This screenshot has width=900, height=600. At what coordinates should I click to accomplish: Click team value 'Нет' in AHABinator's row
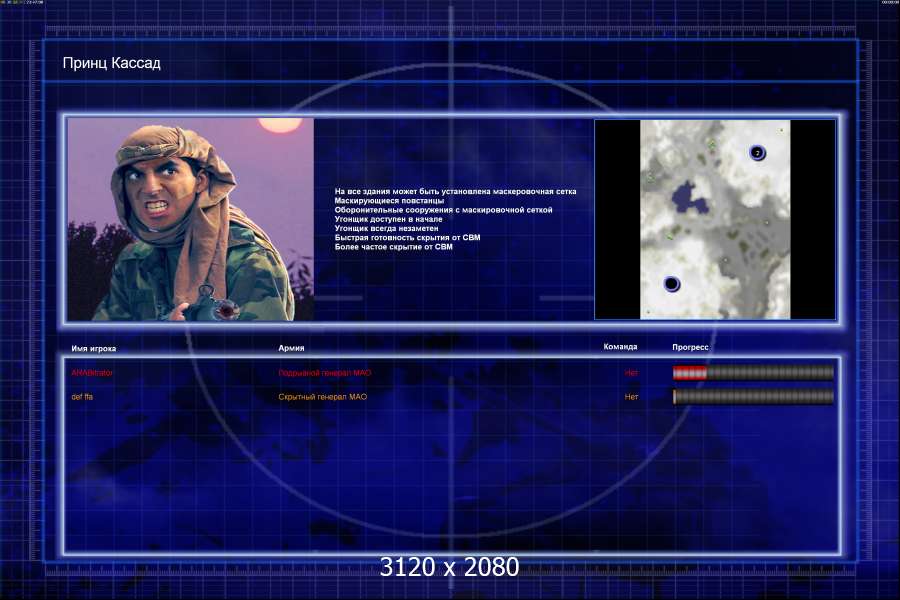(x=631, y=373)
